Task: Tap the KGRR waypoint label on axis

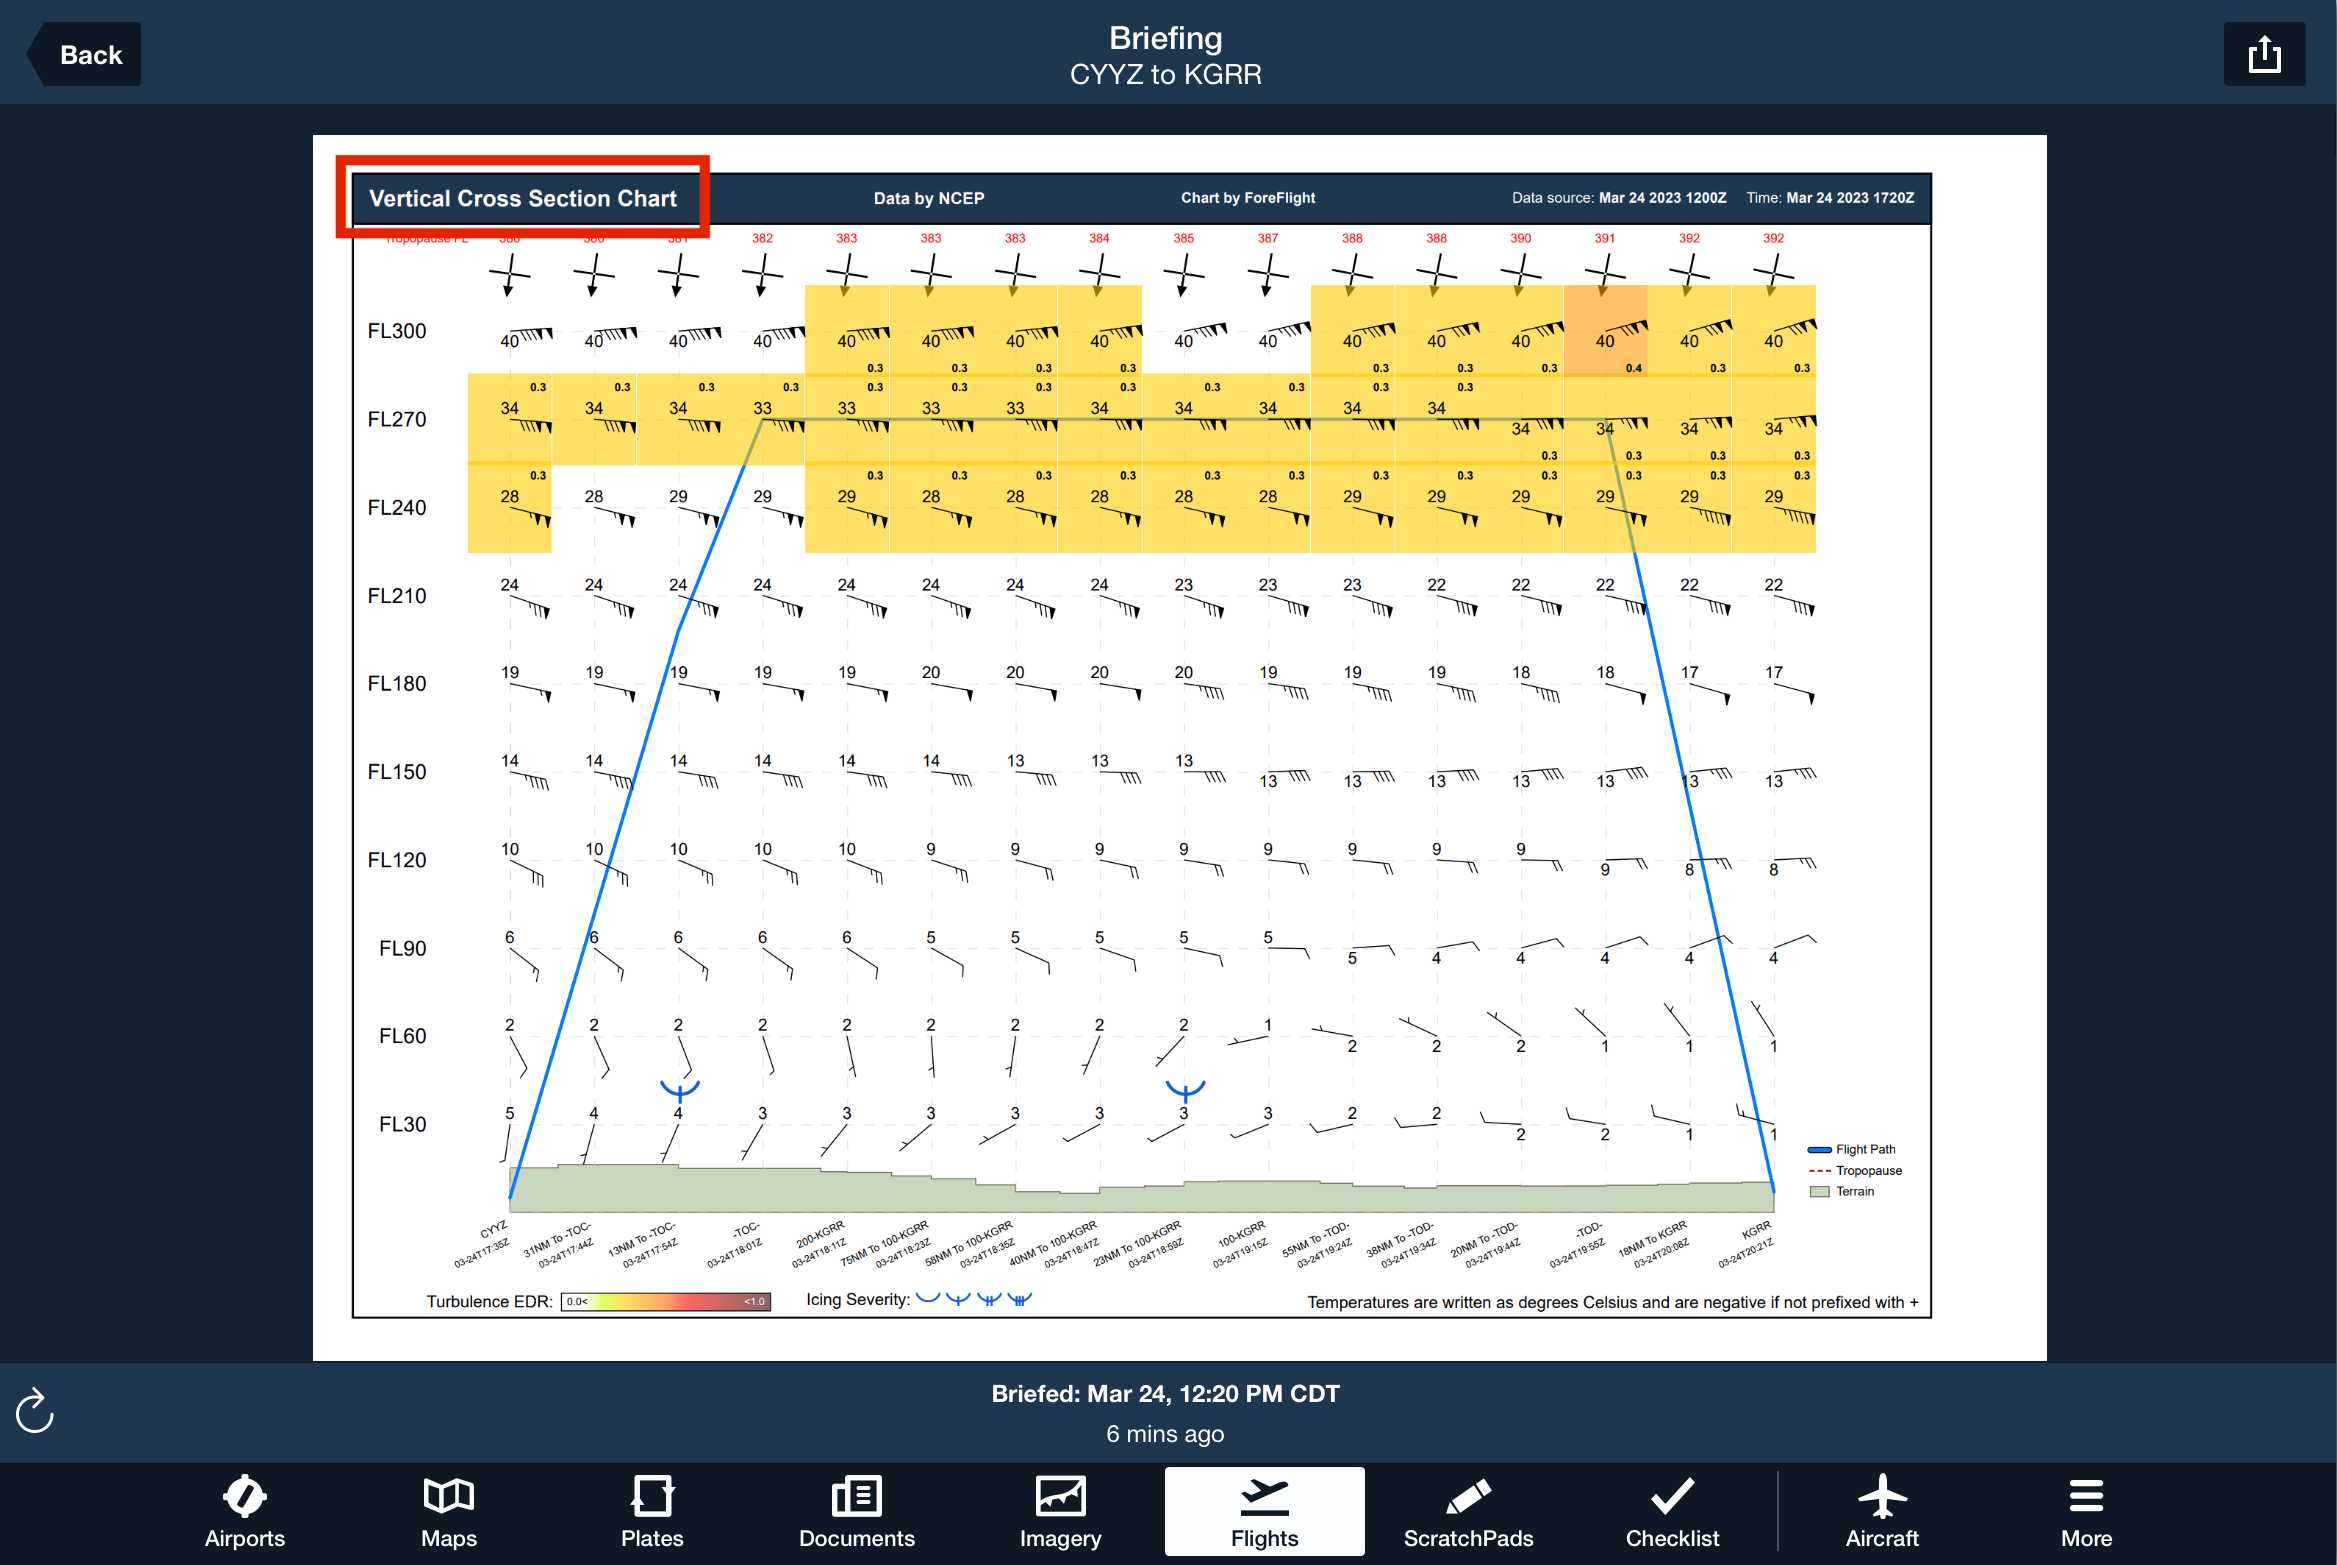Action: click(x=1755, y=1230)
